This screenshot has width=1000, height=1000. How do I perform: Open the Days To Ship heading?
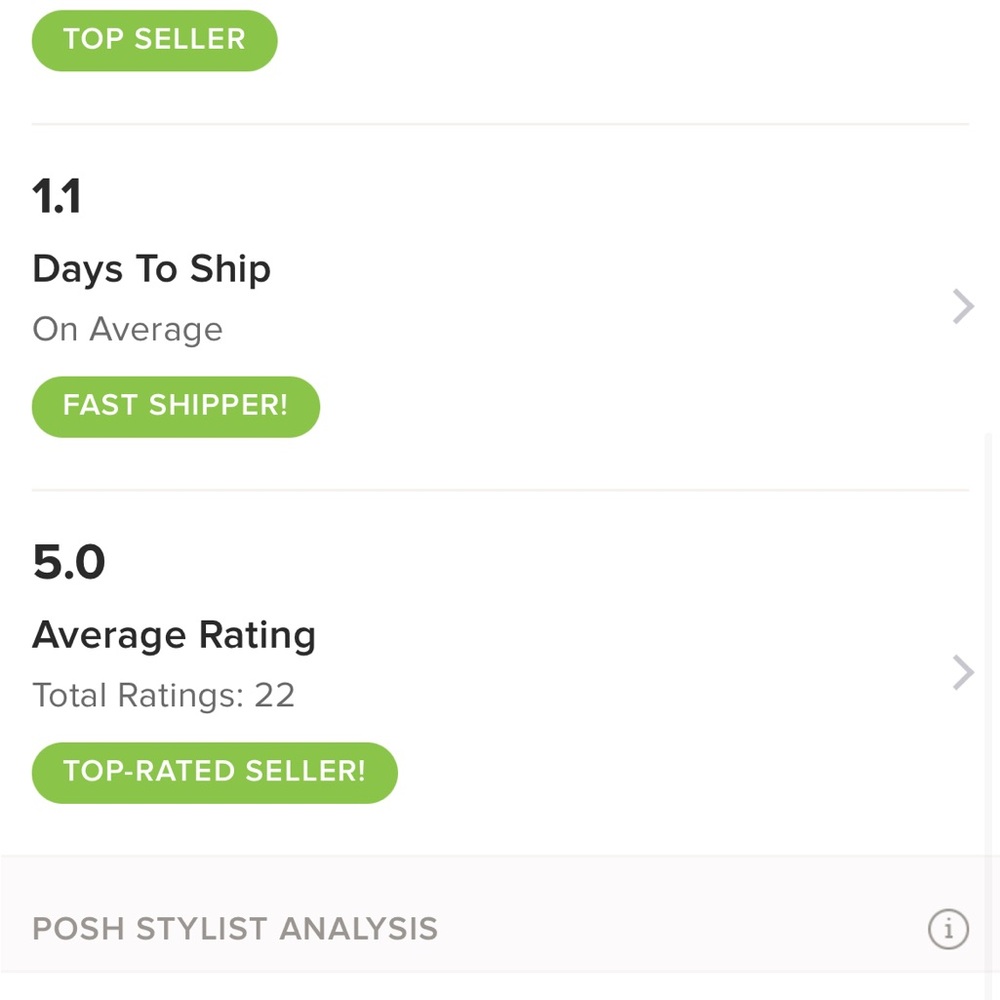point(151,269)
